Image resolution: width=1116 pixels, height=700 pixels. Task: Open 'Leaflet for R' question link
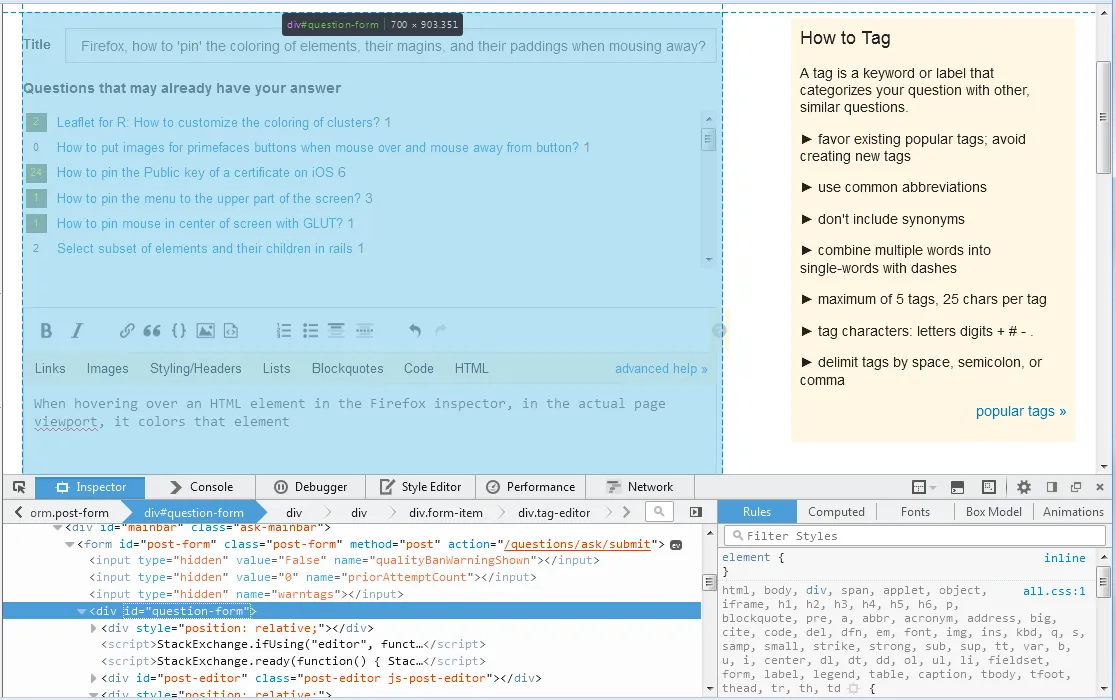[219, 122]
